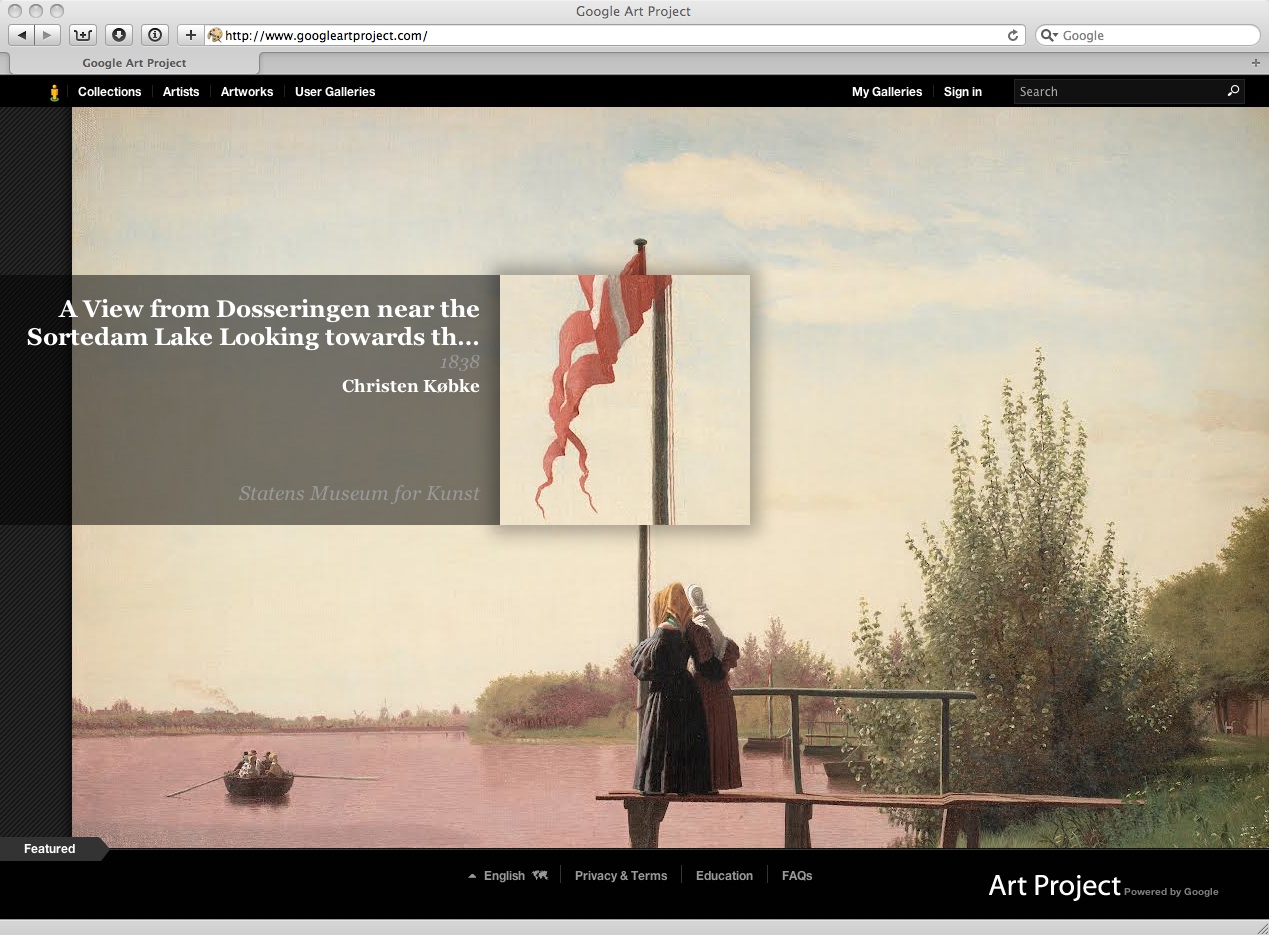Viewport: 1269px width, 935px height.
Task: Click the world map icon beside English
Action: point(540,875)
